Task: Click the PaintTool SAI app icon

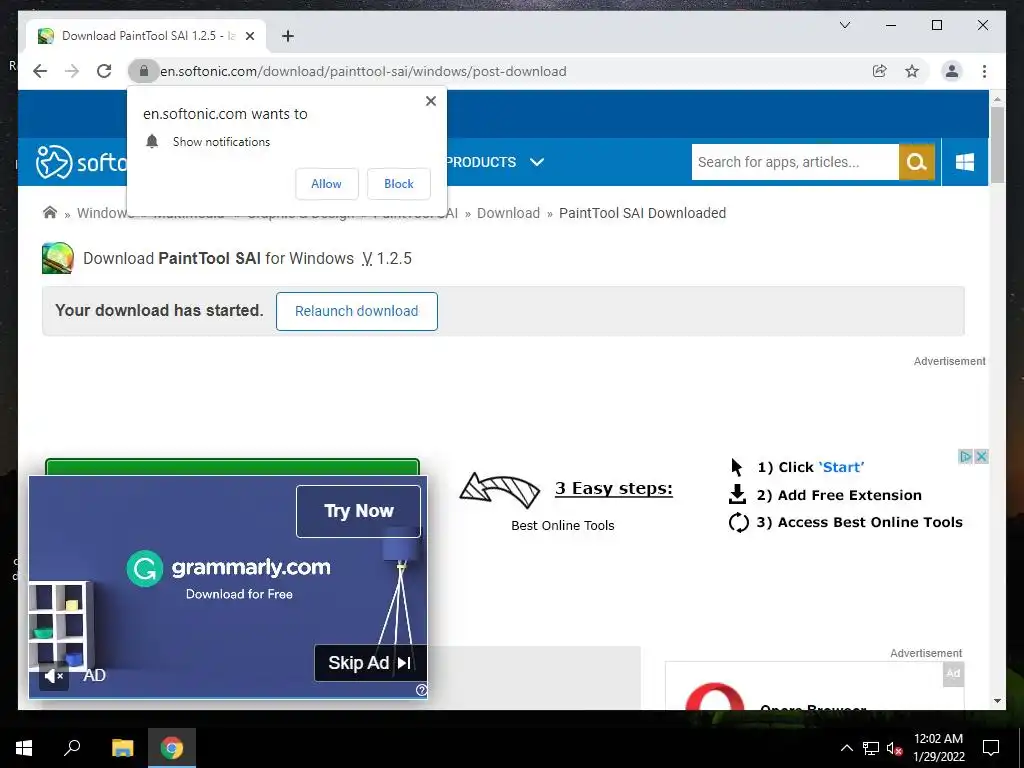Action: point(57,258)
